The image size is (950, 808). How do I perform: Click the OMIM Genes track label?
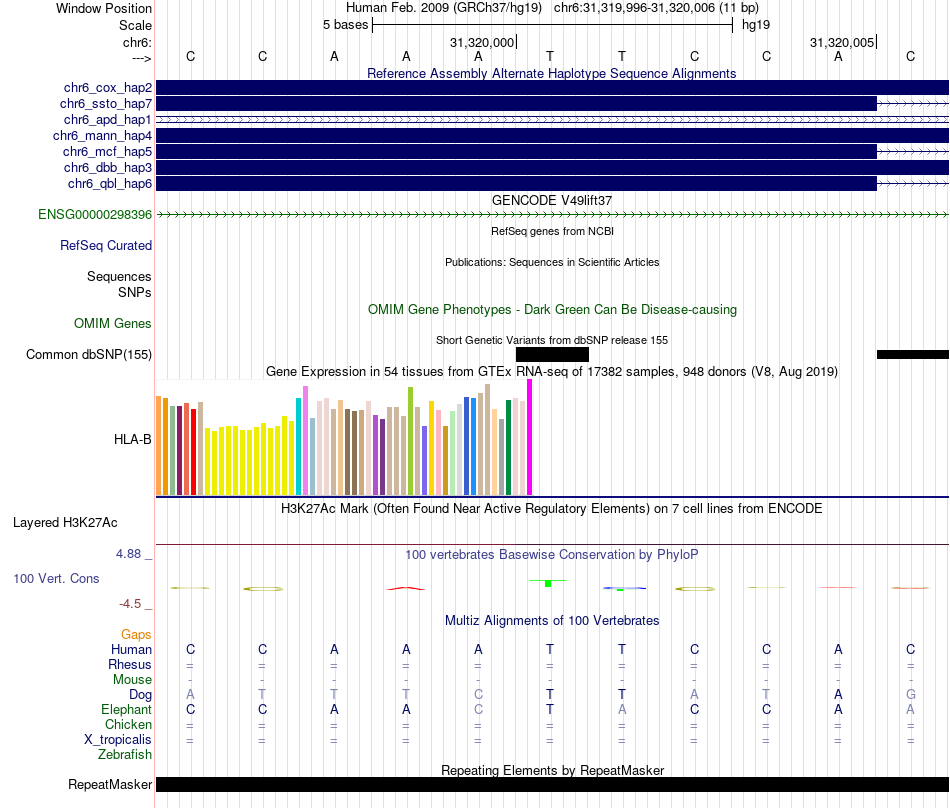[113, 323]
